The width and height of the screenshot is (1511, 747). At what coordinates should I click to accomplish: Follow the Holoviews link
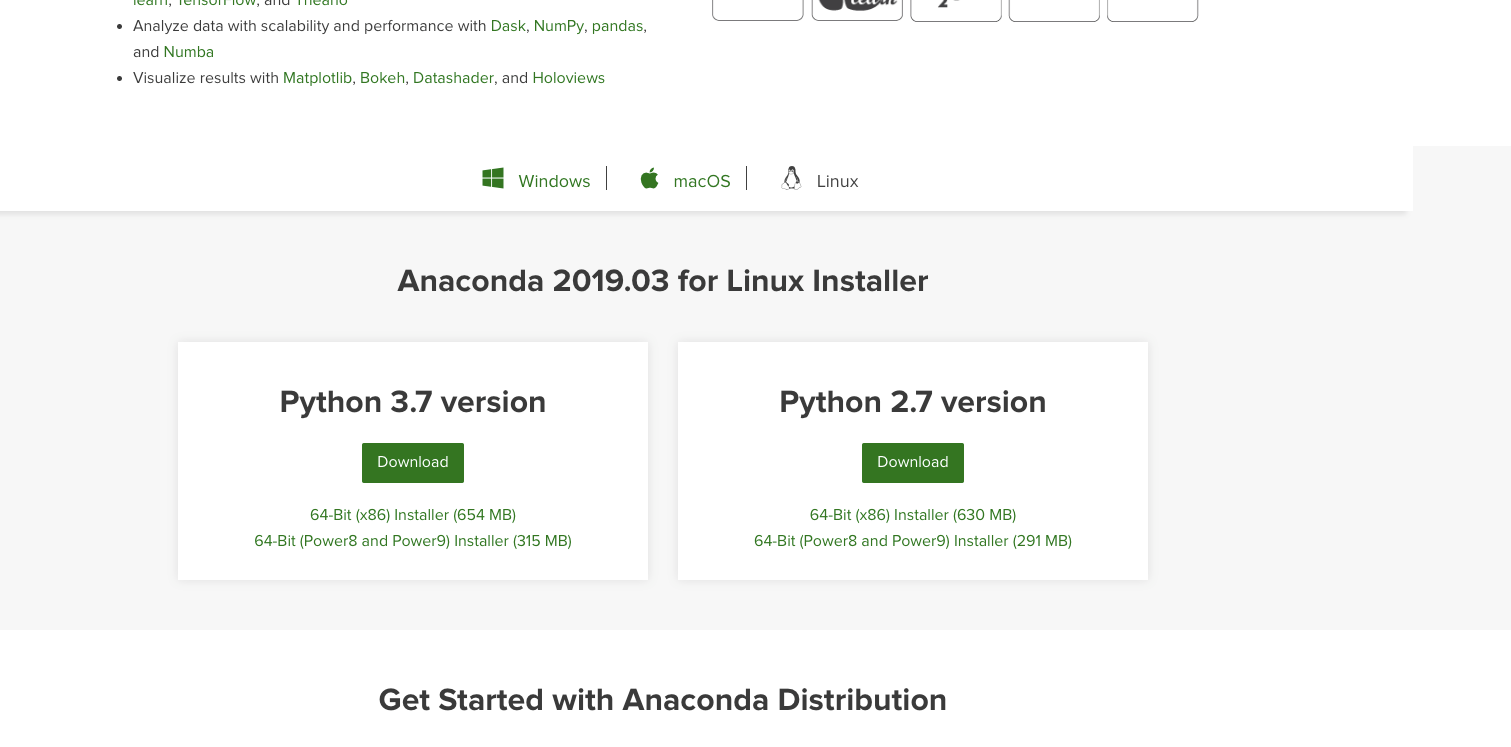tap(568, 78)
